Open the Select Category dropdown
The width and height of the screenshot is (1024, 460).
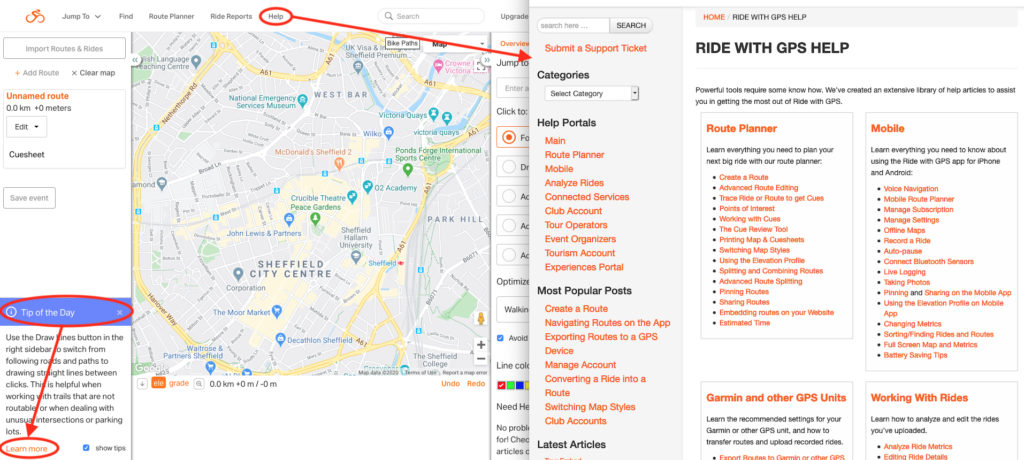tap(592, 93)
